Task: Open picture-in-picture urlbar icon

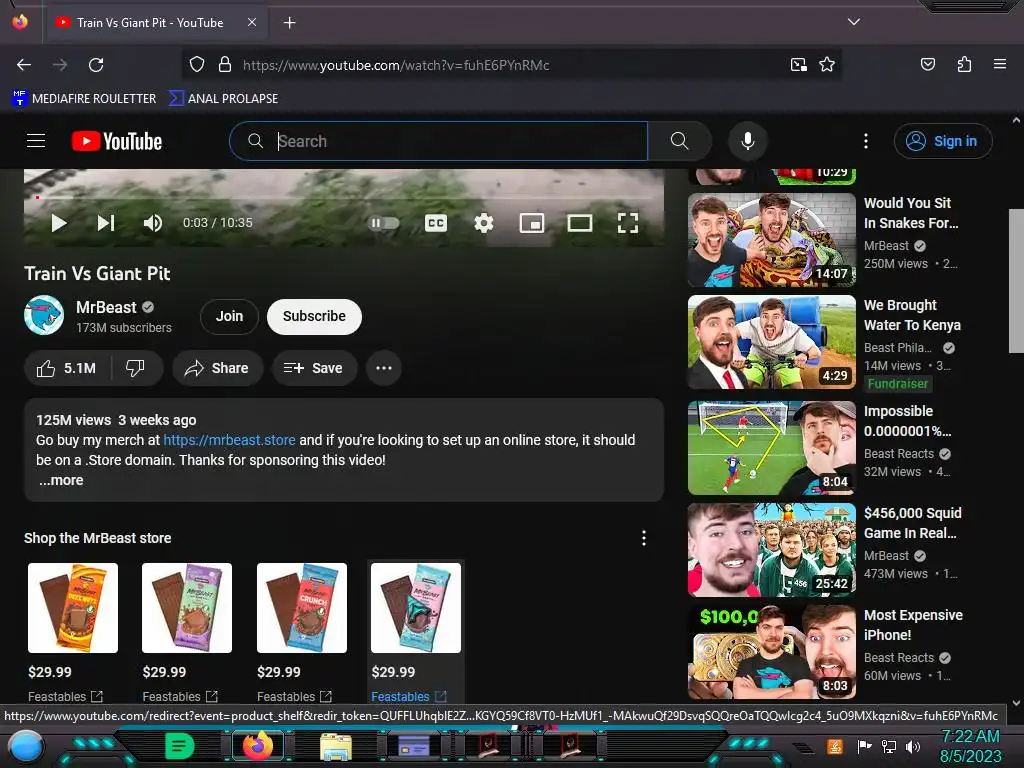Action: tap(798, 65)
